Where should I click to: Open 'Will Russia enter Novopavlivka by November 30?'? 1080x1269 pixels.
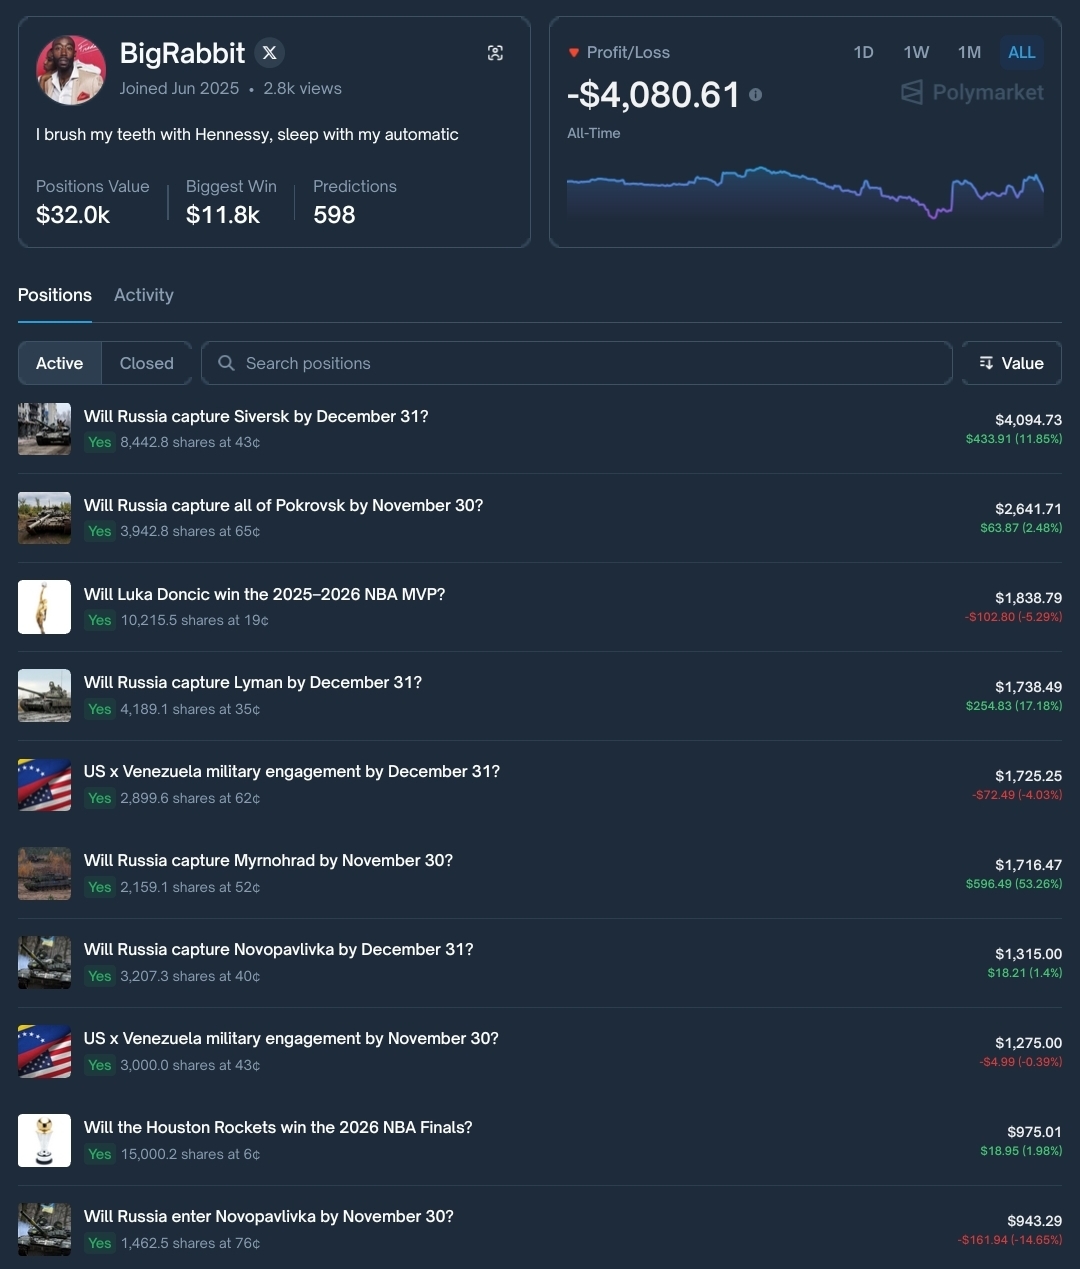[269, 1216]
